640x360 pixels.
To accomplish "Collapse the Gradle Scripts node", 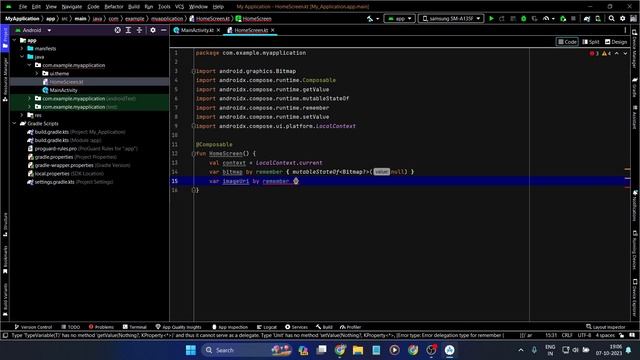I will point(15,123).
